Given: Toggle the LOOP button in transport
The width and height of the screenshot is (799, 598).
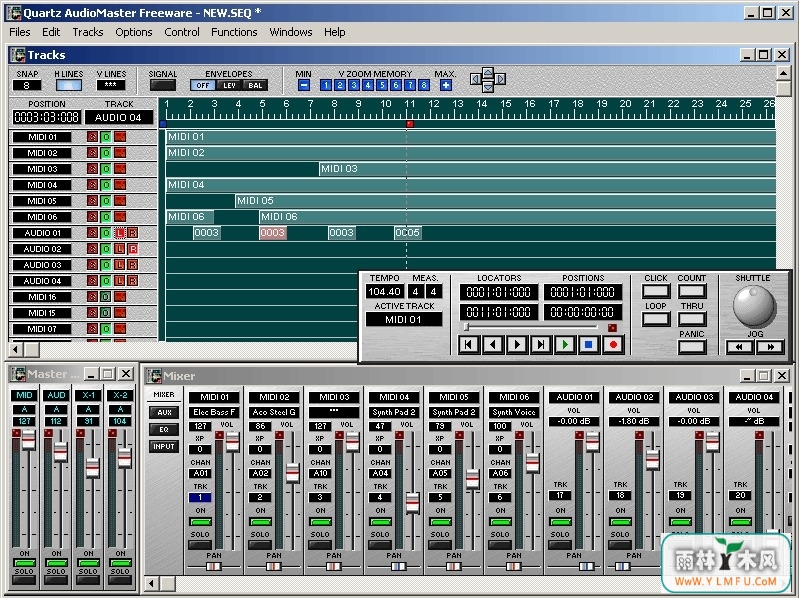Looking at the screenshot, I should click(x=656, y=319).
